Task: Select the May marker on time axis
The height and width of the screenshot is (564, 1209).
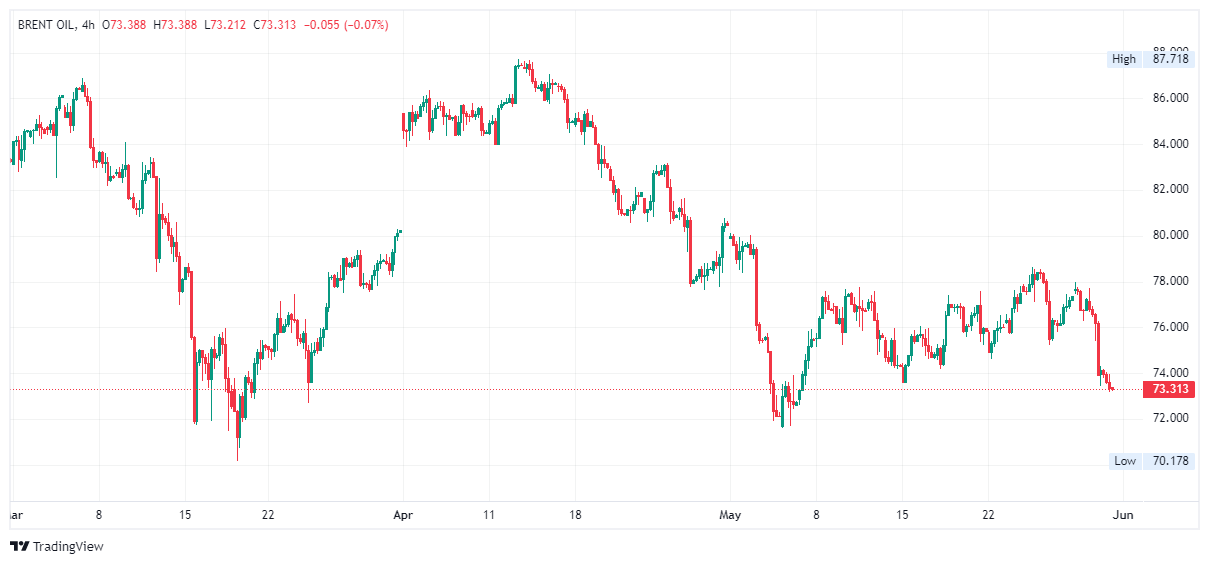Action: (729, 515)
